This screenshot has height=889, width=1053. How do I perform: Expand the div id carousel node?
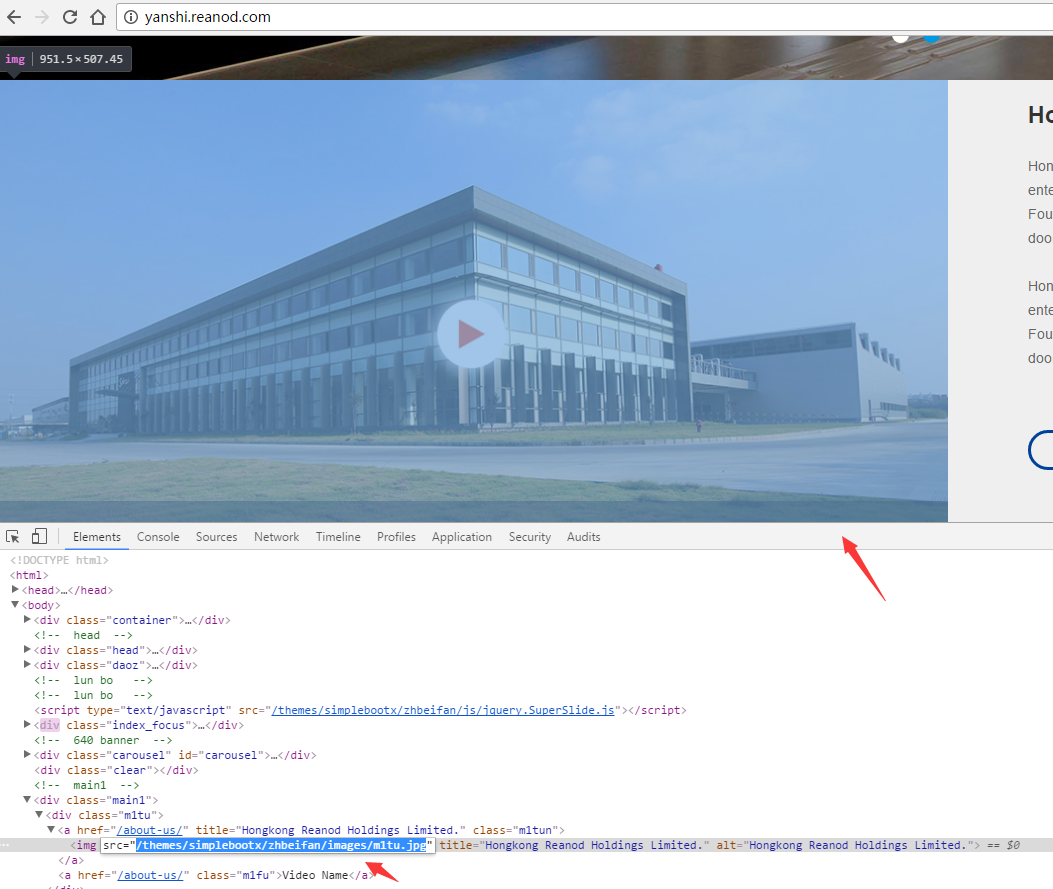click(28, 755)
